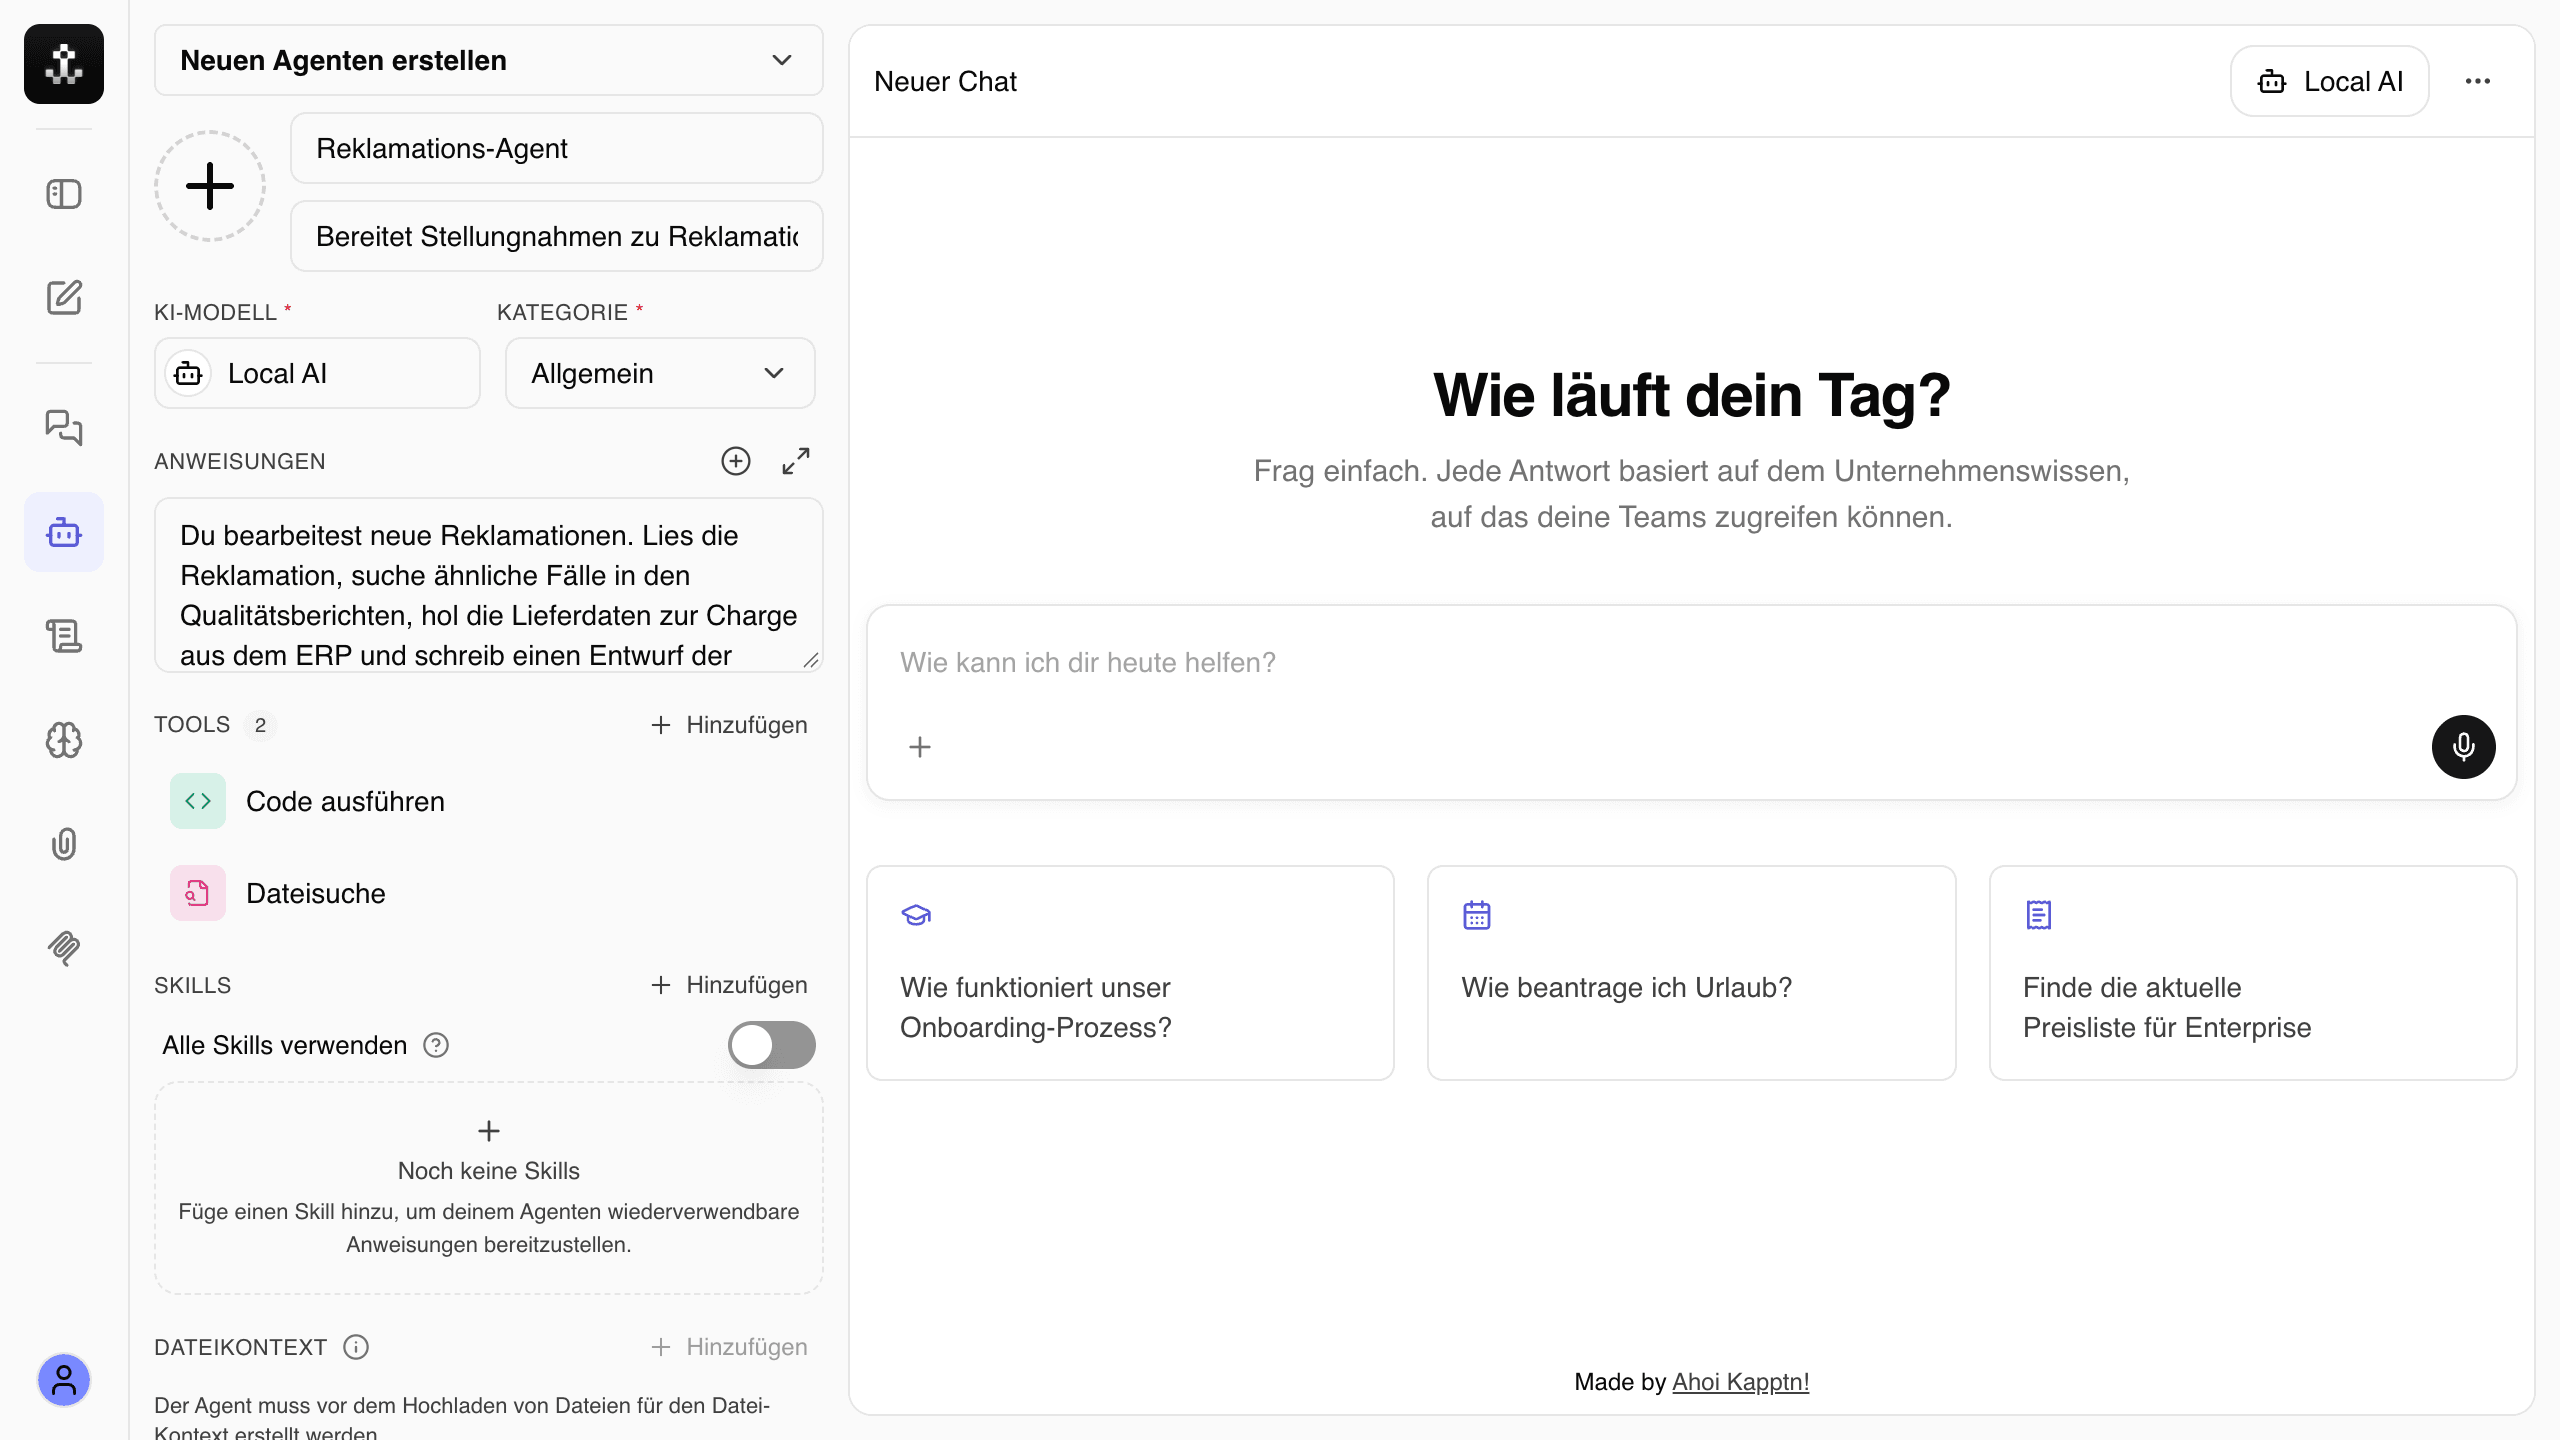The image size is (2560, 1440).
Task: Click the agent description field
Action: pyautogui.click(x=557, y=236)
